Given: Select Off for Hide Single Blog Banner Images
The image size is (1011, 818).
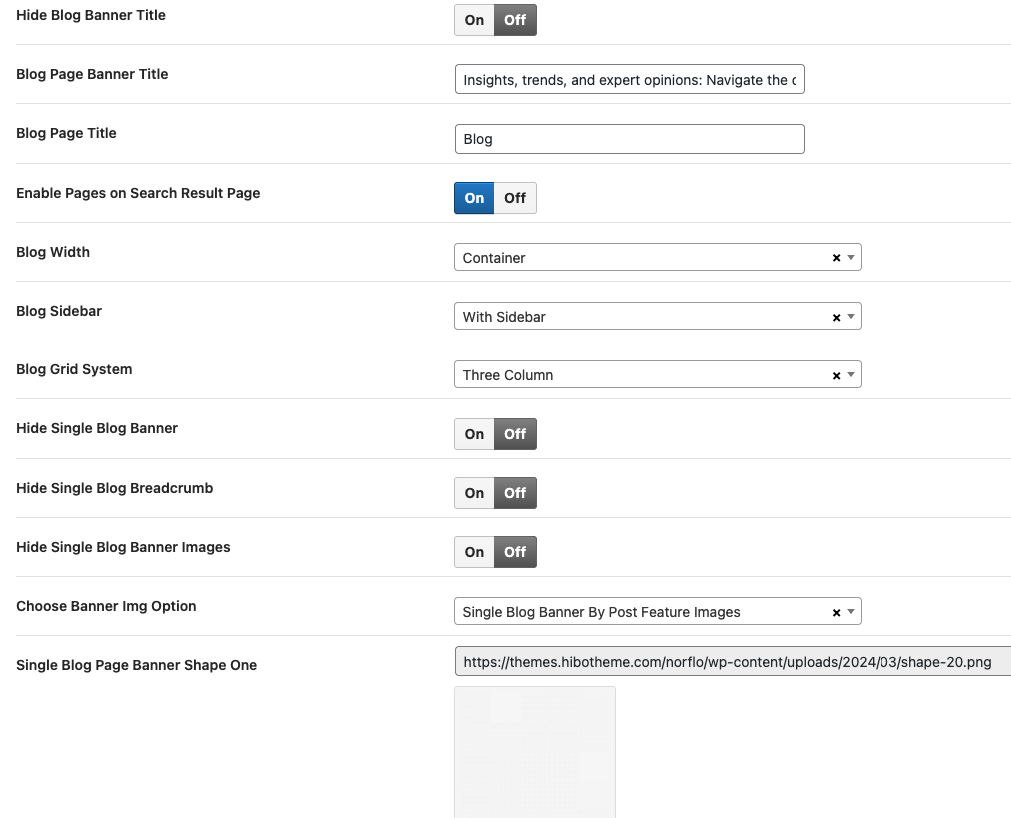Looking at the screenshot, I should (515, 552).
